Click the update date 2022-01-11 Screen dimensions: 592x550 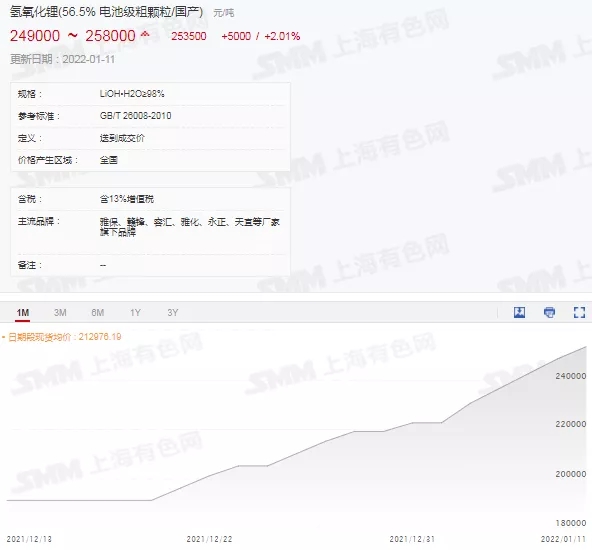[89, 59]
